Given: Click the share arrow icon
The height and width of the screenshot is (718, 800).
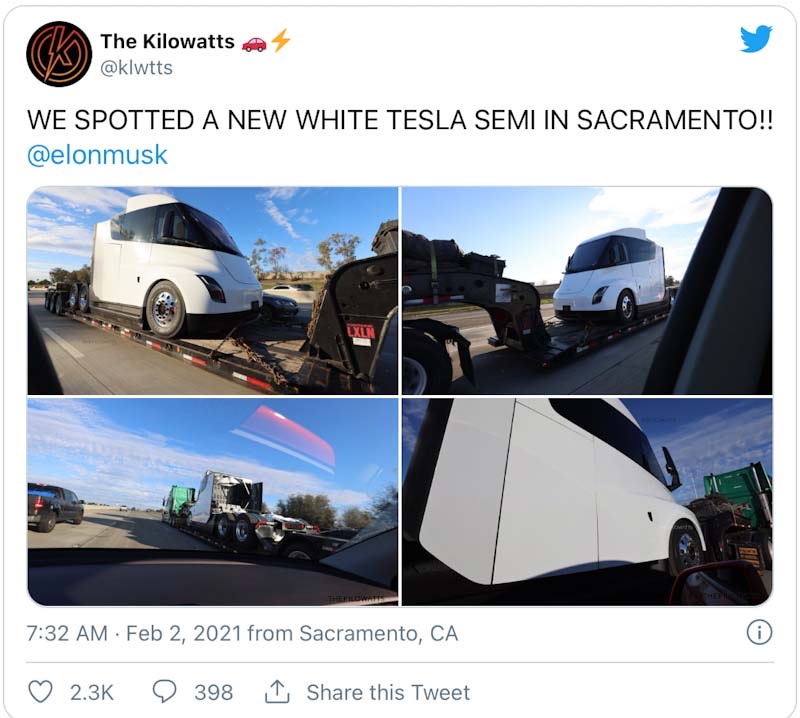Looking at the screenshot, I should coord(276,691).
